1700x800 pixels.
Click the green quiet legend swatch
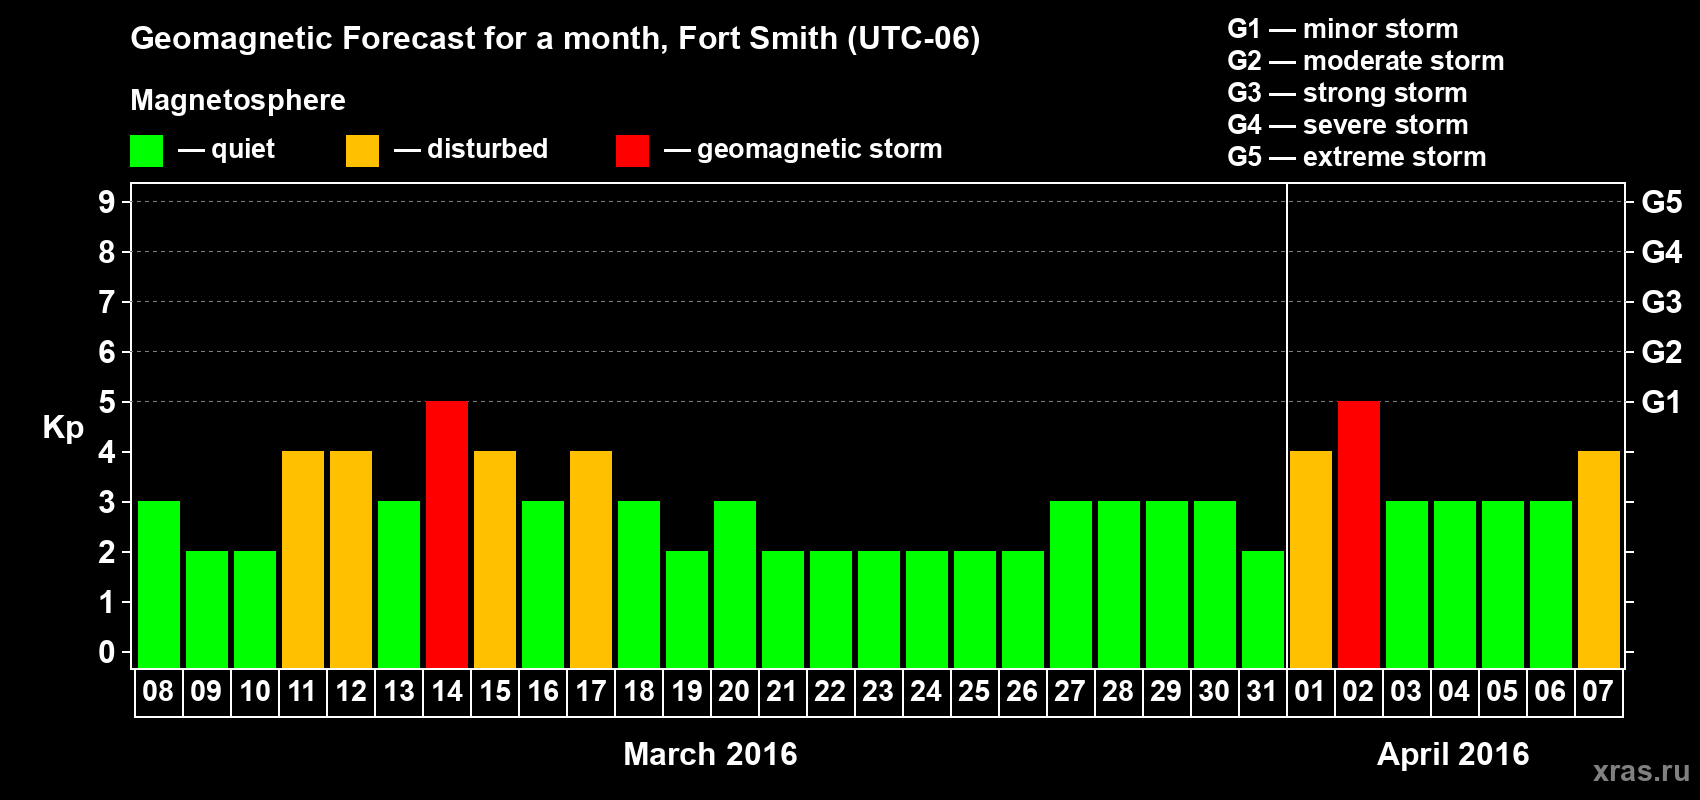[x=147, y=151]
